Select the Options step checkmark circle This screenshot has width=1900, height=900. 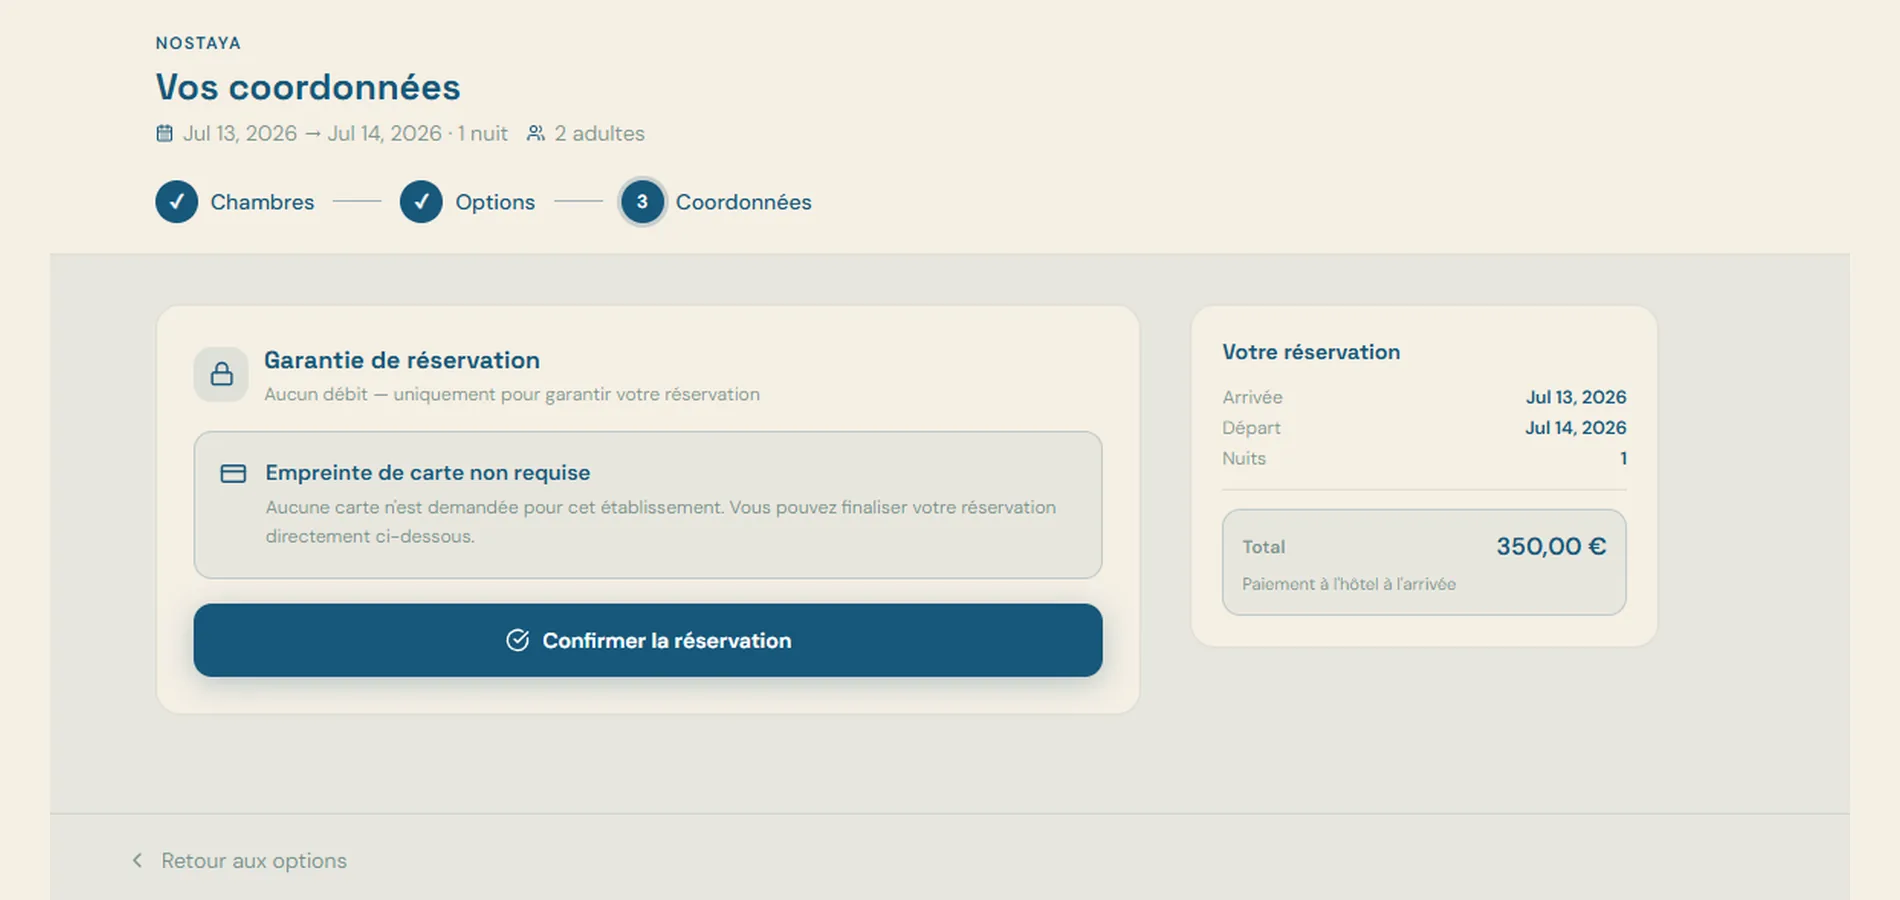(421, 202)
